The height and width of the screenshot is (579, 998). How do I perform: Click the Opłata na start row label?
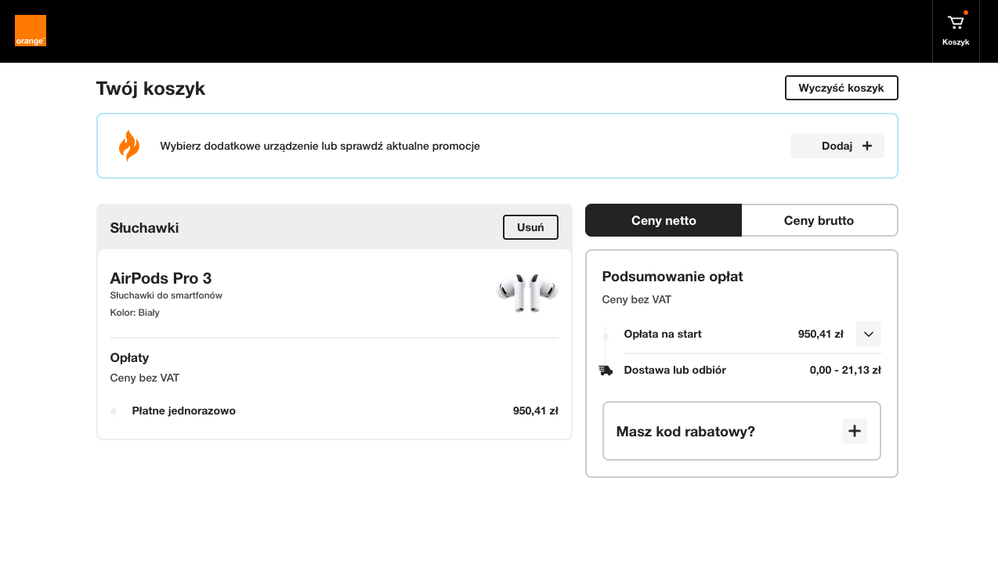coord(663,334)
